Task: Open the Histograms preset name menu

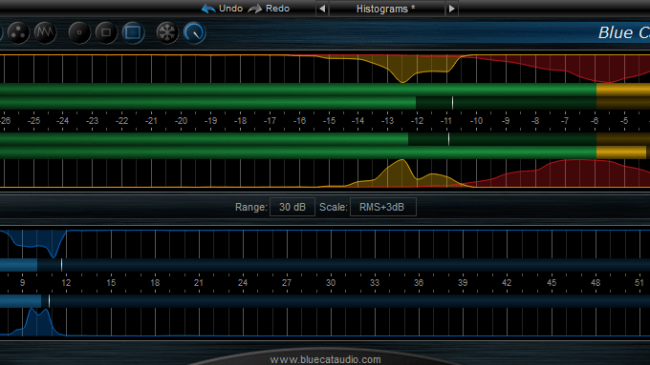Action: pos(386,8)
